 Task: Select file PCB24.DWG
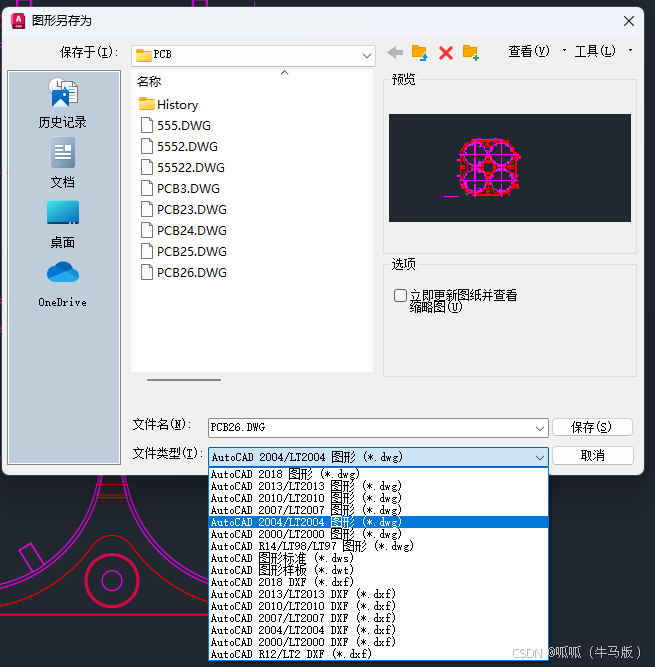pyautogui.click(x=184, y=231)
